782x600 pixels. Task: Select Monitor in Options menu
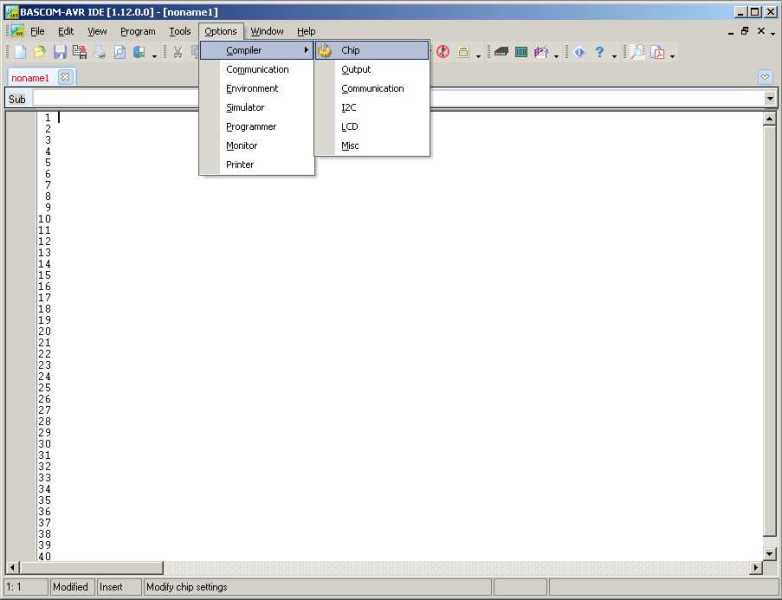tap(257, 146)
